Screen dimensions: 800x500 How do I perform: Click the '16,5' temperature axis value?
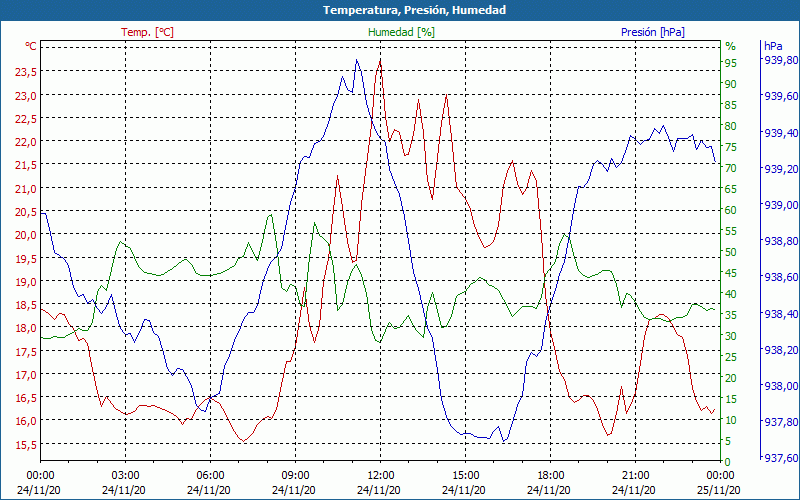point(26,398)
